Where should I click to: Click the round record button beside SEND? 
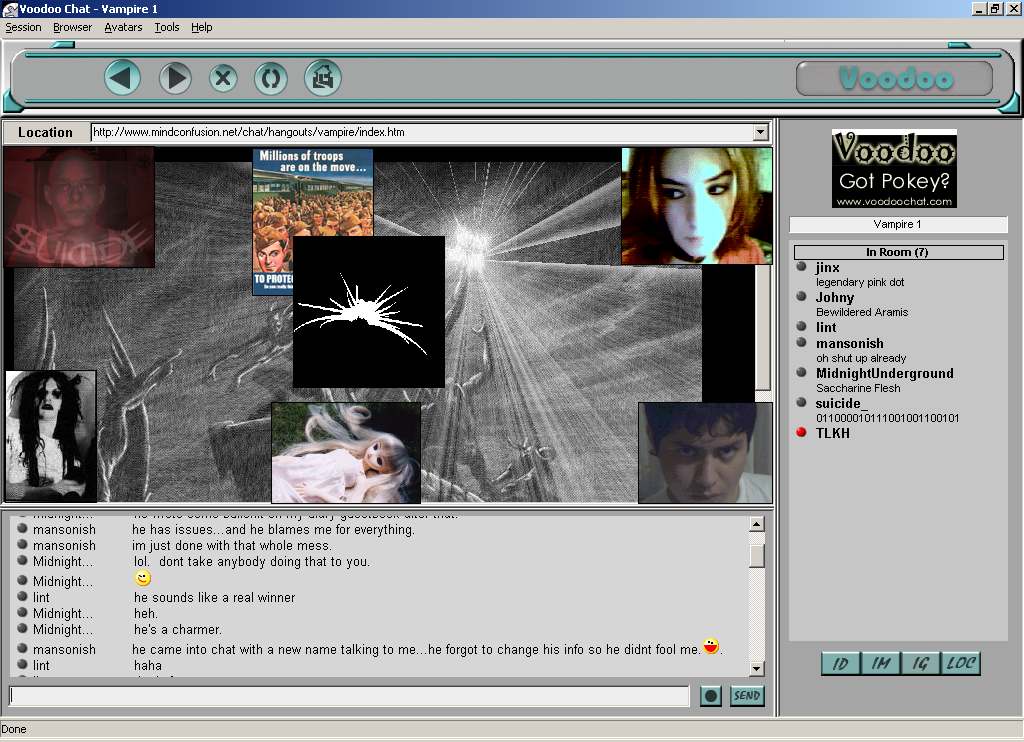pyautogui.click(x=710, y=695)
